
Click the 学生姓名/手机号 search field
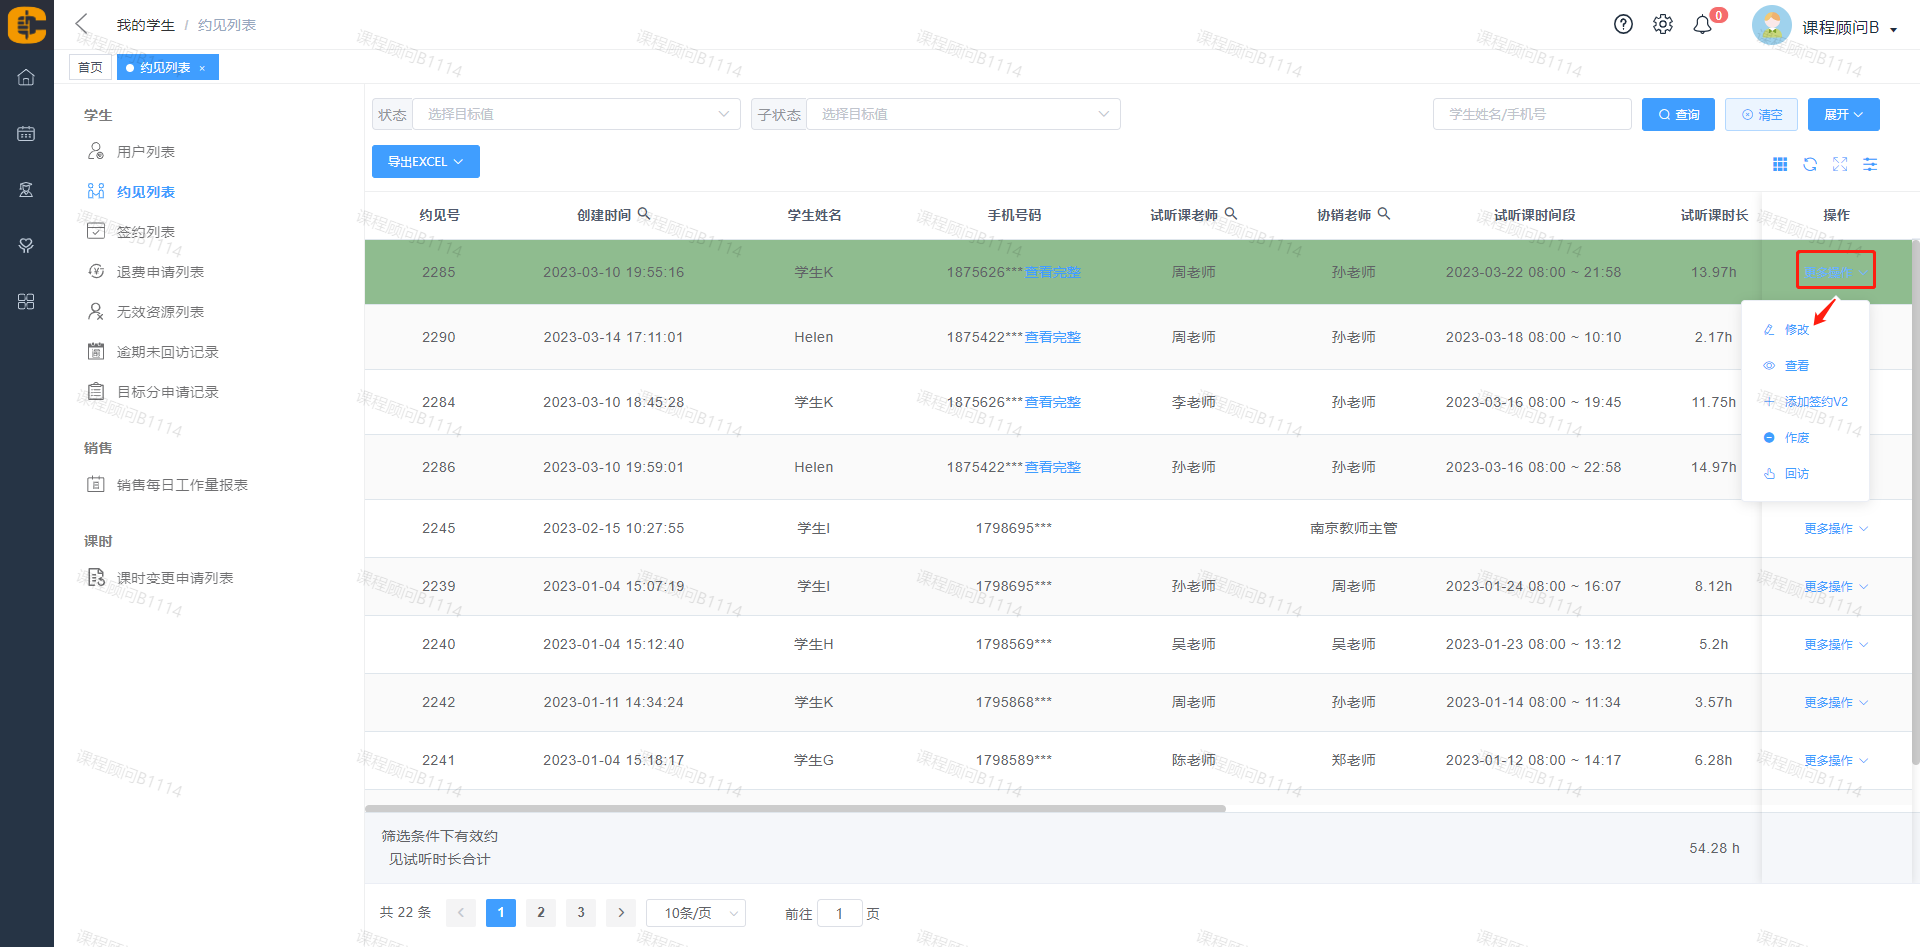[1531, 115]
